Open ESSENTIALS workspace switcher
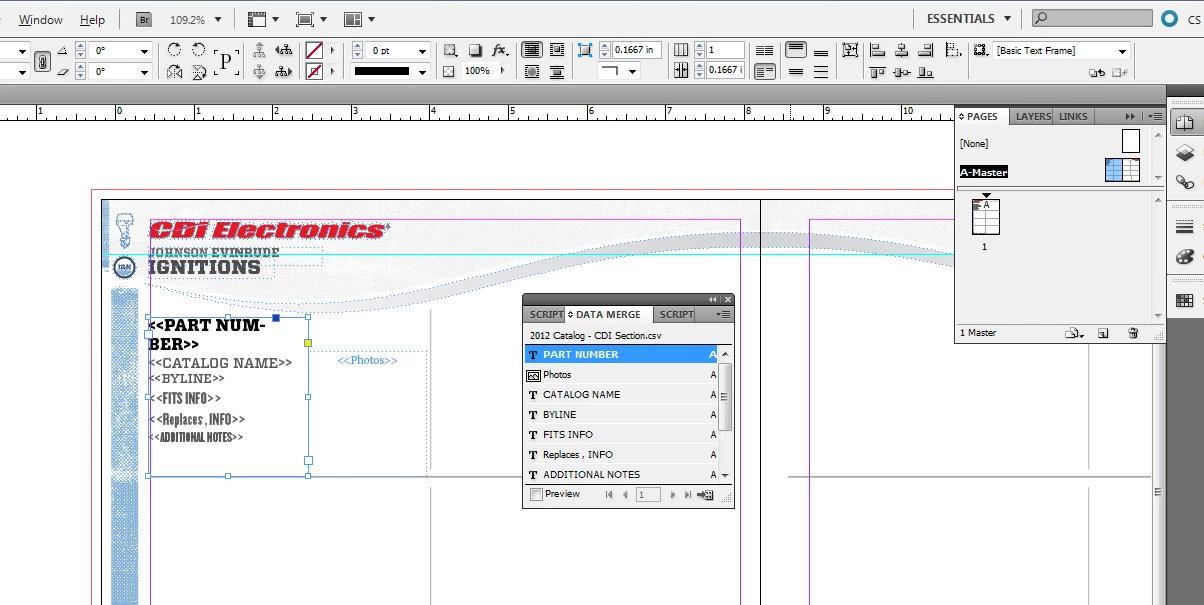This screenshot has width=1204, height=605. coord(968,19)
